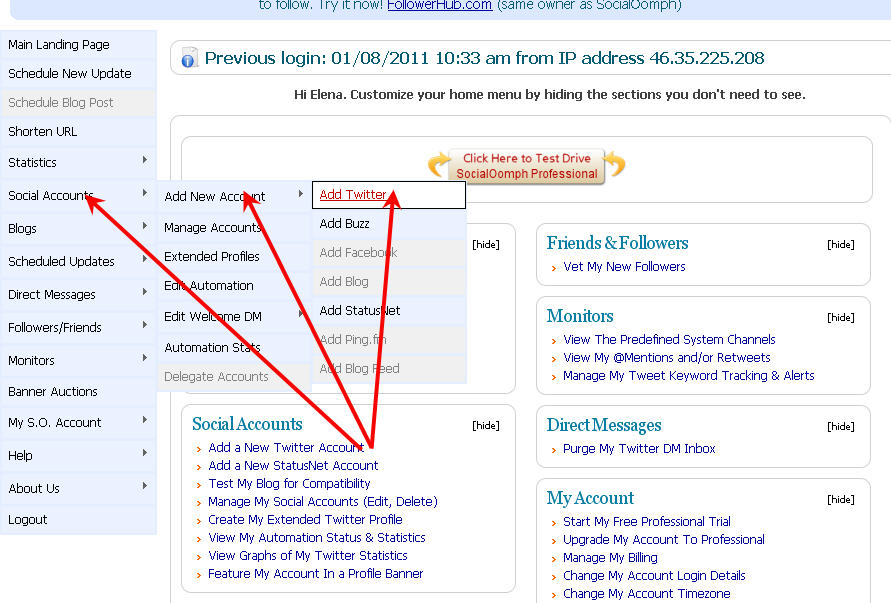
Task: Hide the Direct Messages section
Action: pos(840,426)
